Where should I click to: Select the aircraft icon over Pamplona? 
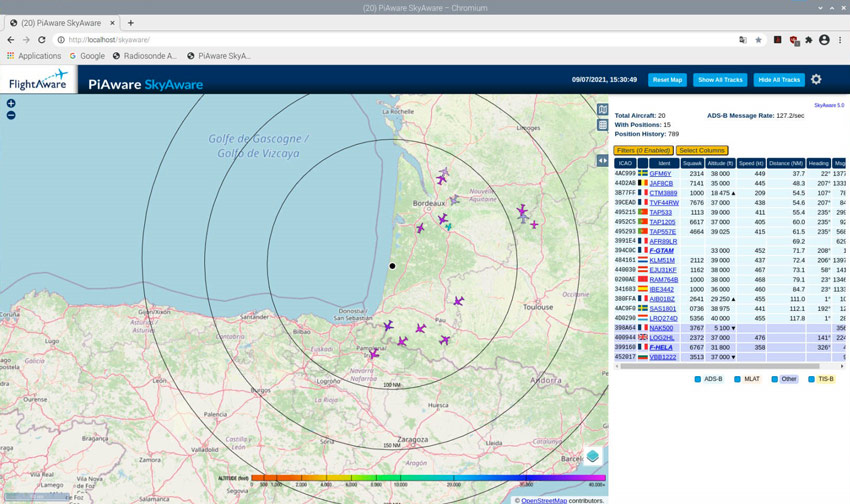click(374, 354)
